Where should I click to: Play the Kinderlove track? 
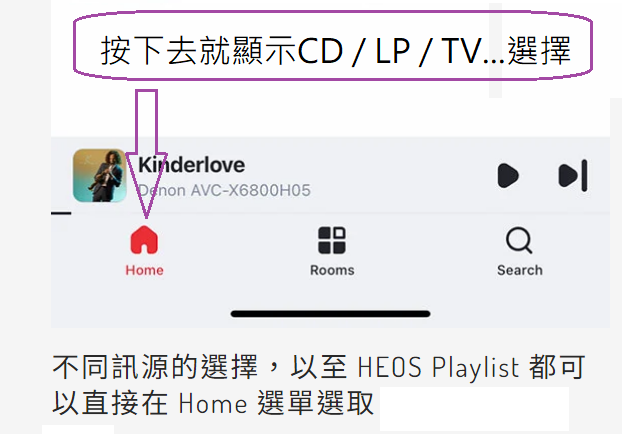click(508, 175)
